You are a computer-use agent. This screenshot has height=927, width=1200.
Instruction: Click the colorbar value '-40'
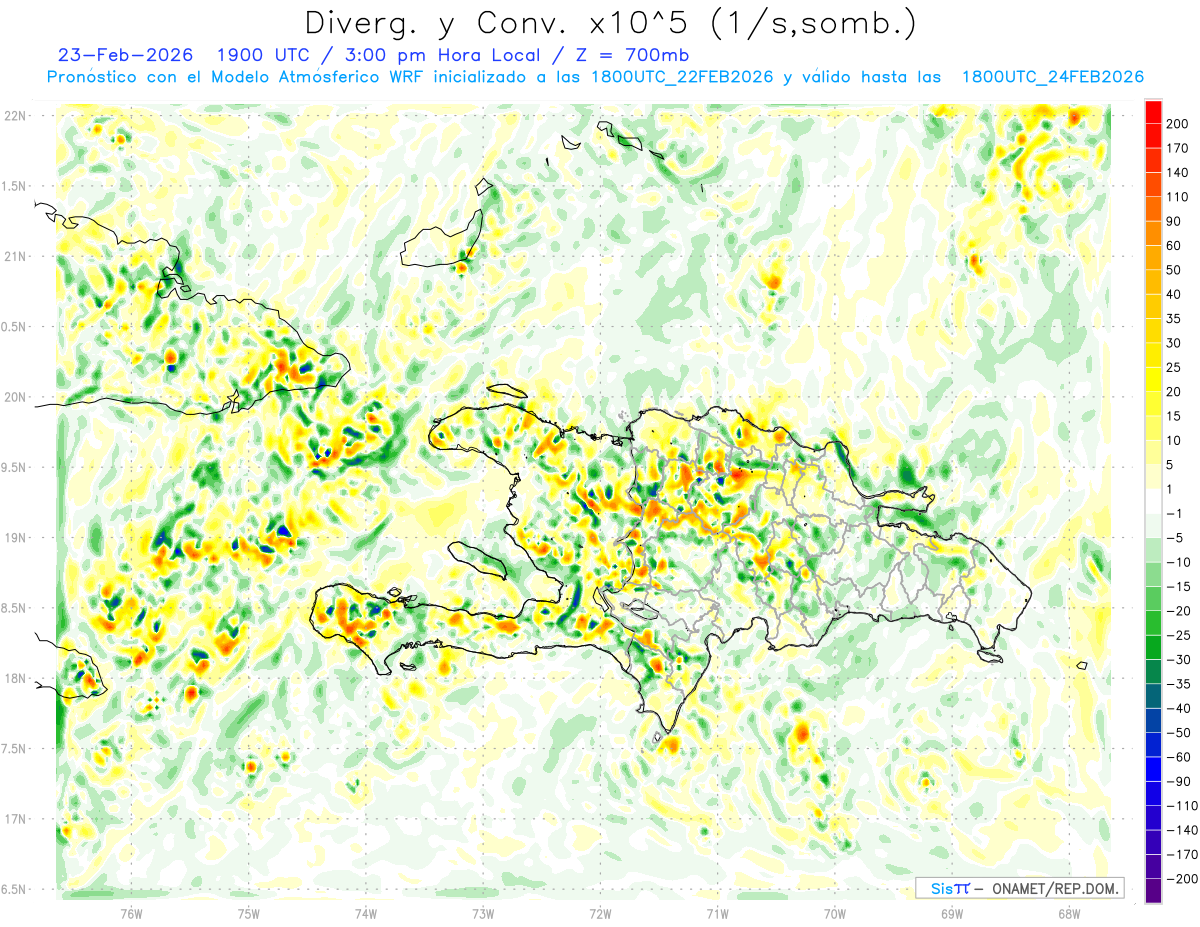pos(1178,708)
